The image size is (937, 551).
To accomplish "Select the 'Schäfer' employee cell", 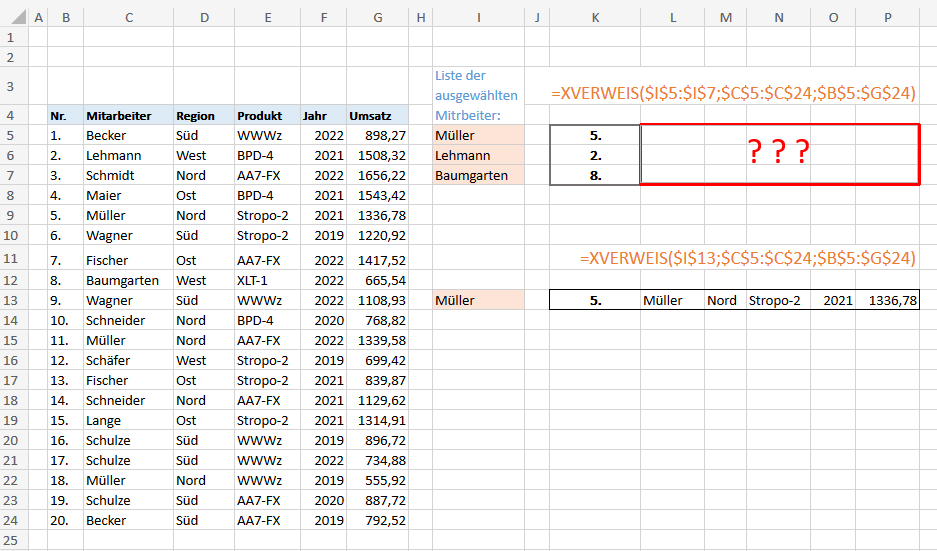I will (x=128, y=360).
